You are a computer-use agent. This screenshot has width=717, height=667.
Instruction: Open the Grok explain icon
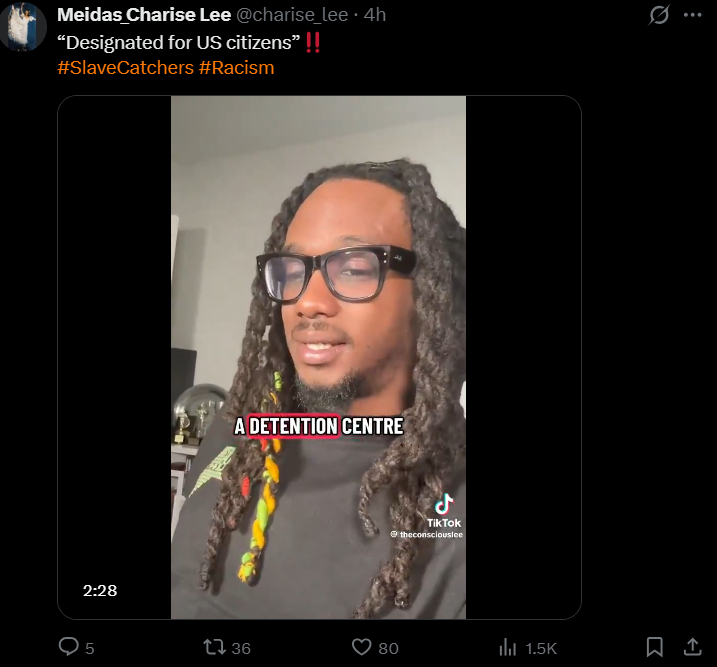[x=659, y=15]
